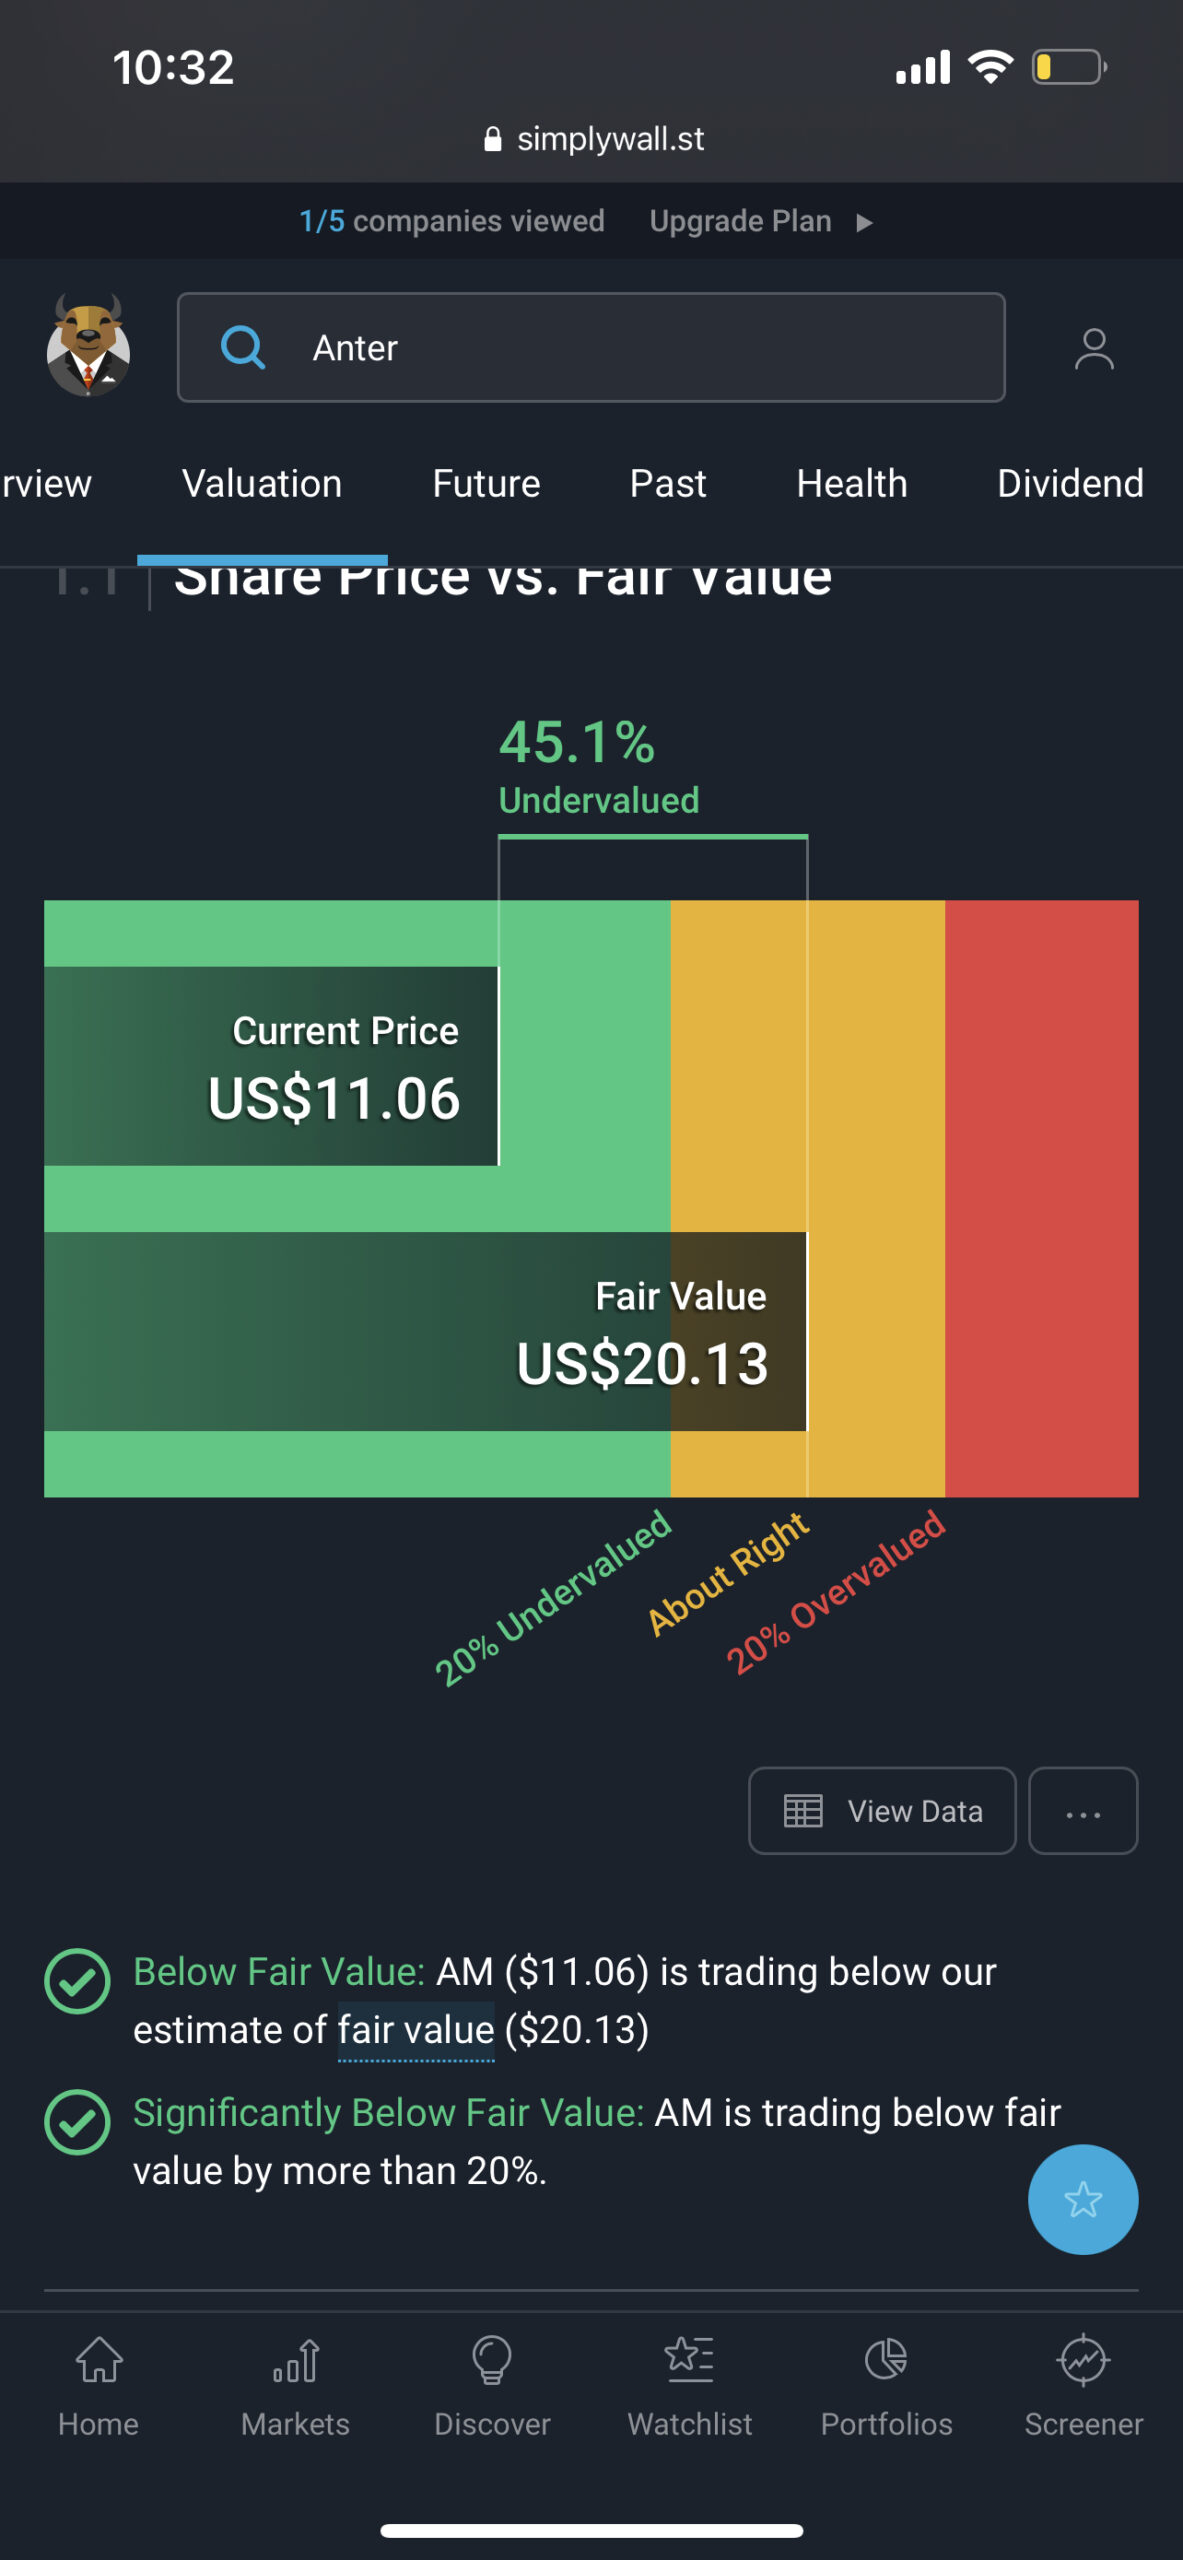Open the fair value definition link
The height and width of the screenshot is (2560, 1183).
(416, 2030)
